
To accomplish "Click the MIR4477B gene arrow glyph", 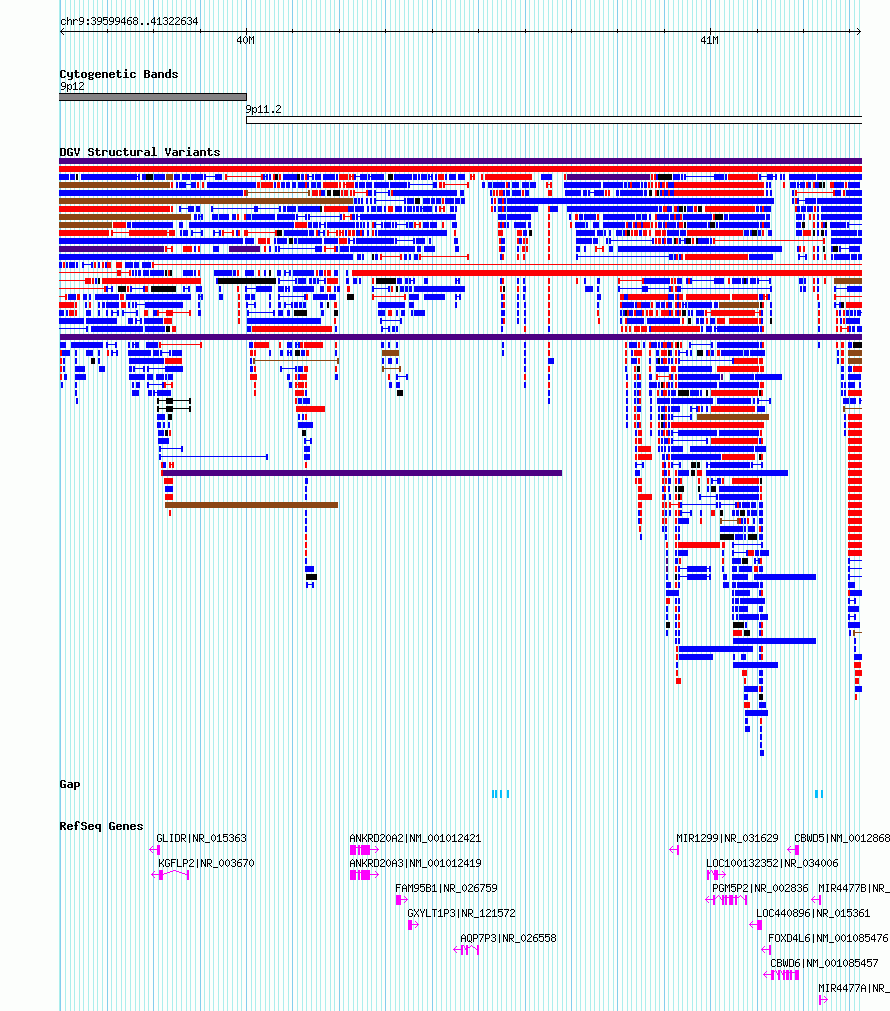I will click(x=816, y=899).
